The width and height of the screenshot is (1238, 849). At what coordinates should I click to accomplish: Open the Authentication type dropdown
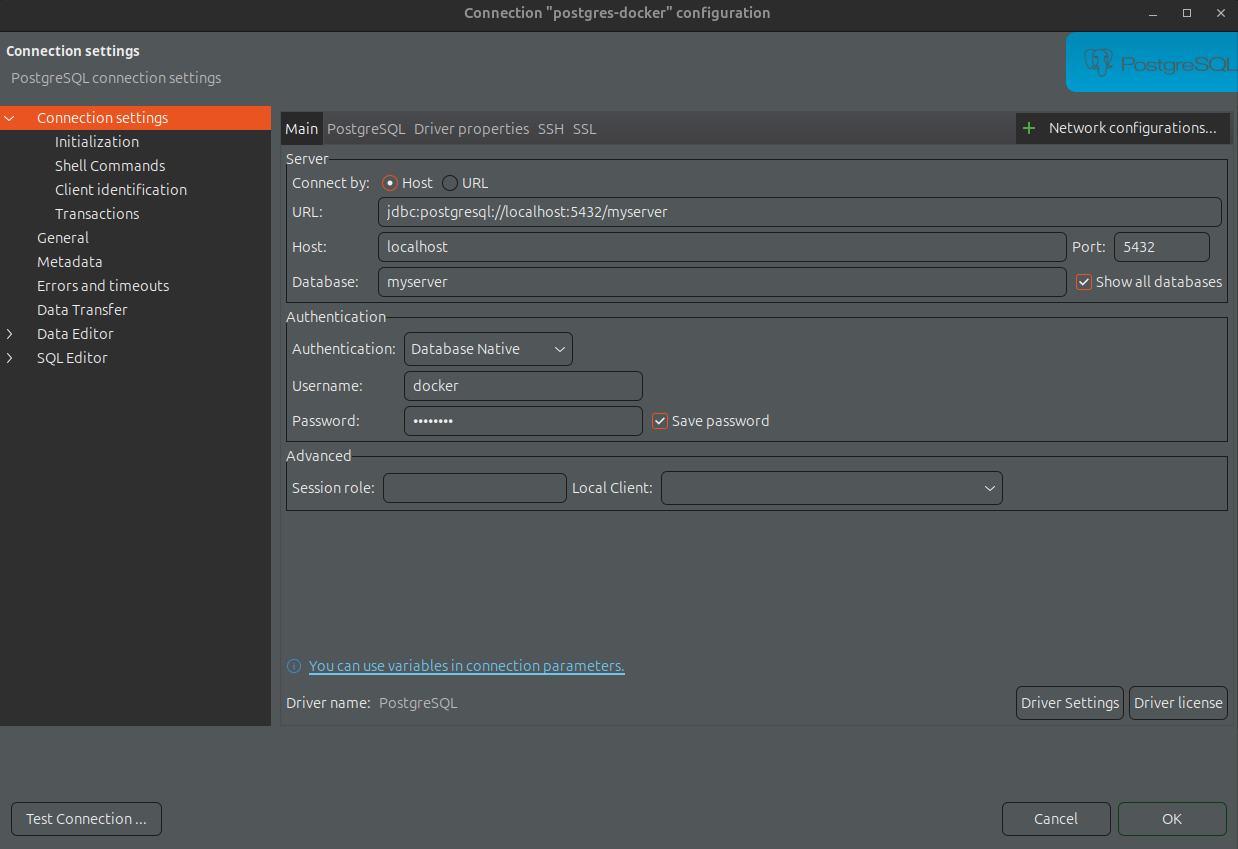point(488,349)
